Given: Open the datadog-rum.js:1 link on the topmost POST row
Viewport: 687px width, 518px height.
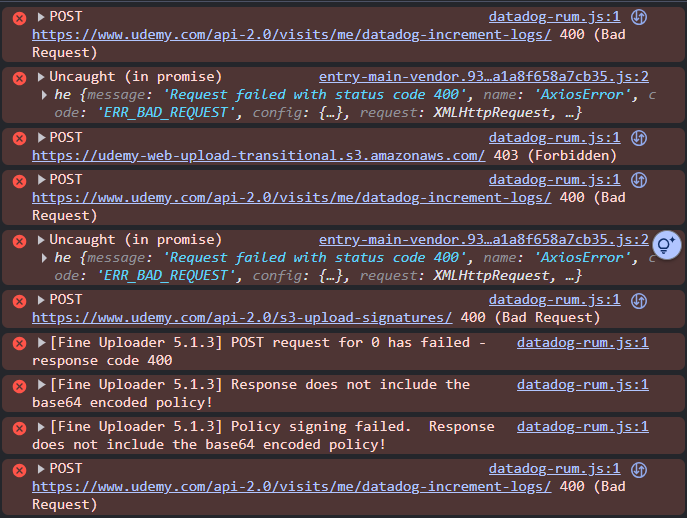Looking at the screenshot, I should click(555, 17).
